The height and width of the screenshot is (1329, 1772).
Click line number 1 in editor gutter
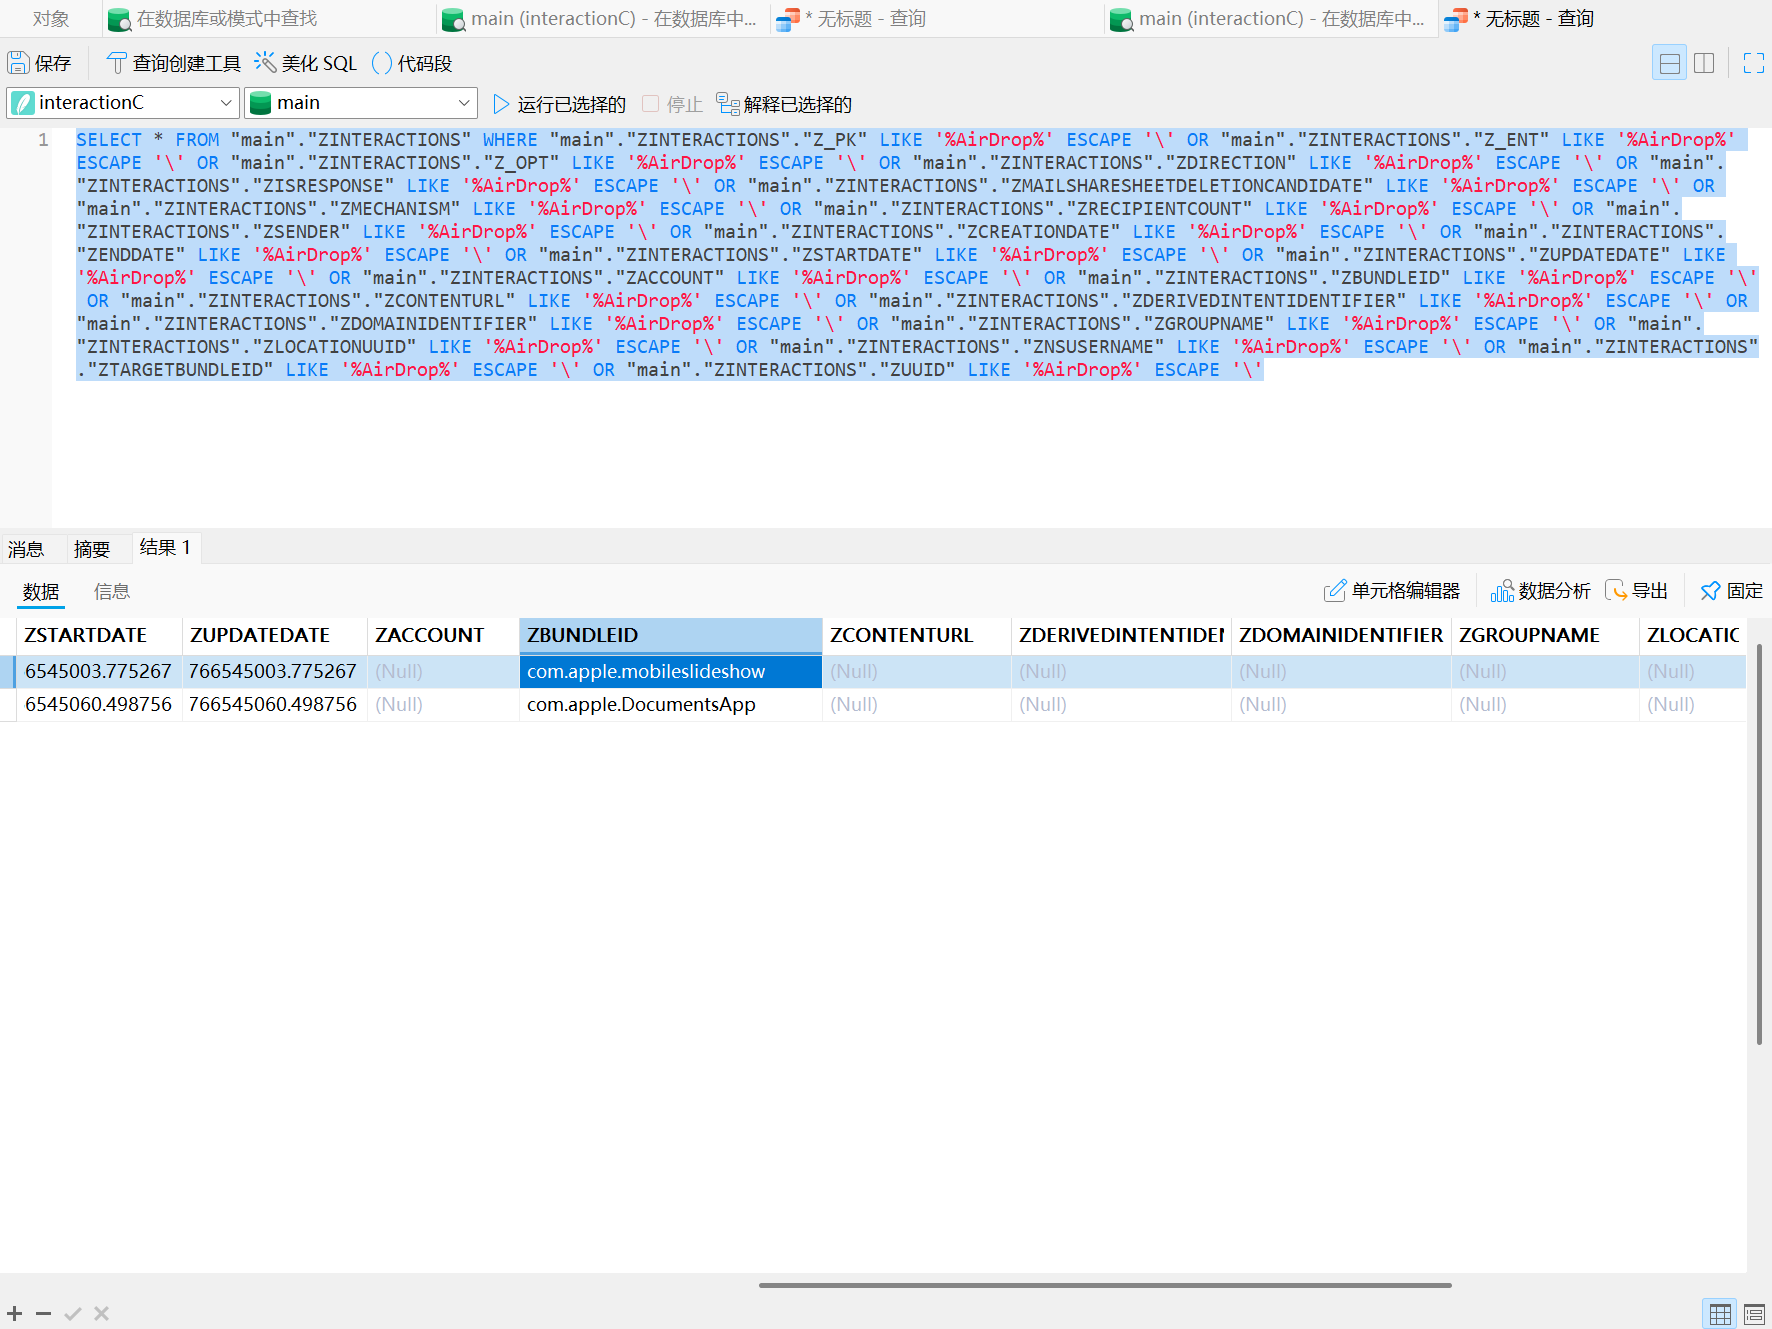coord(43,140)
